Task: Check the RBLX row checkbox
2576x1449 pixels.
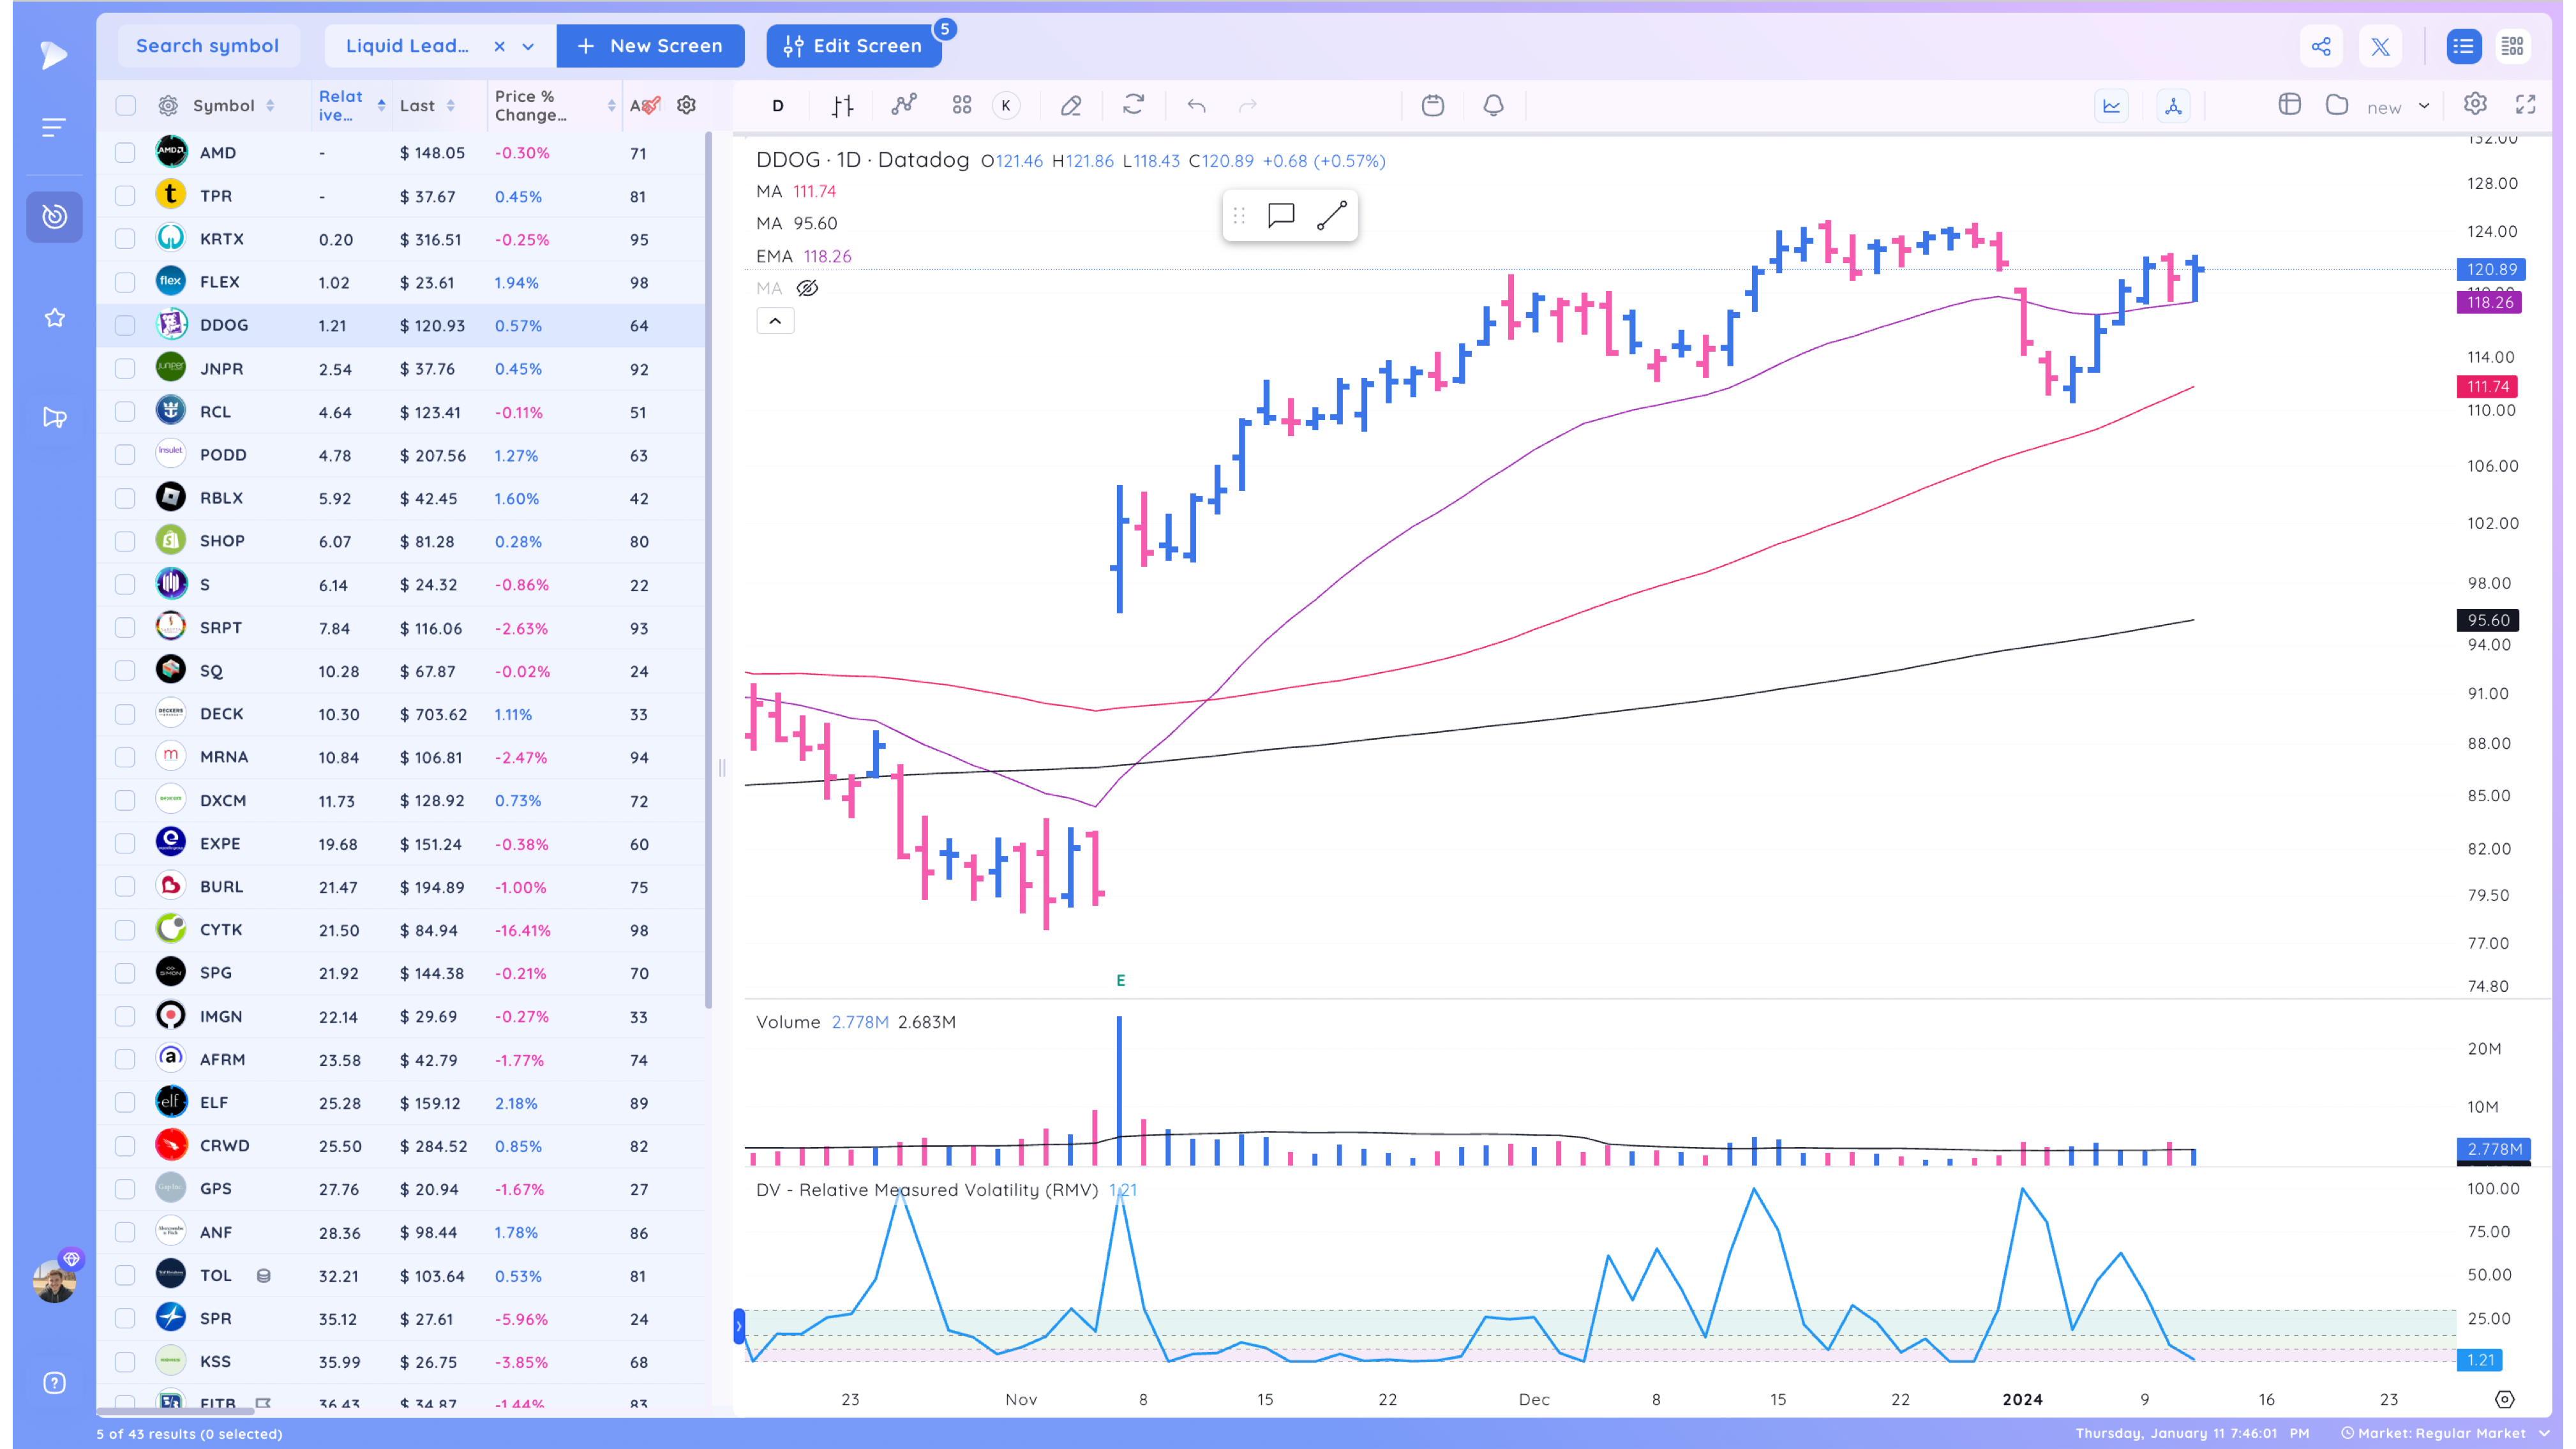Action: (x=125, y=498)
